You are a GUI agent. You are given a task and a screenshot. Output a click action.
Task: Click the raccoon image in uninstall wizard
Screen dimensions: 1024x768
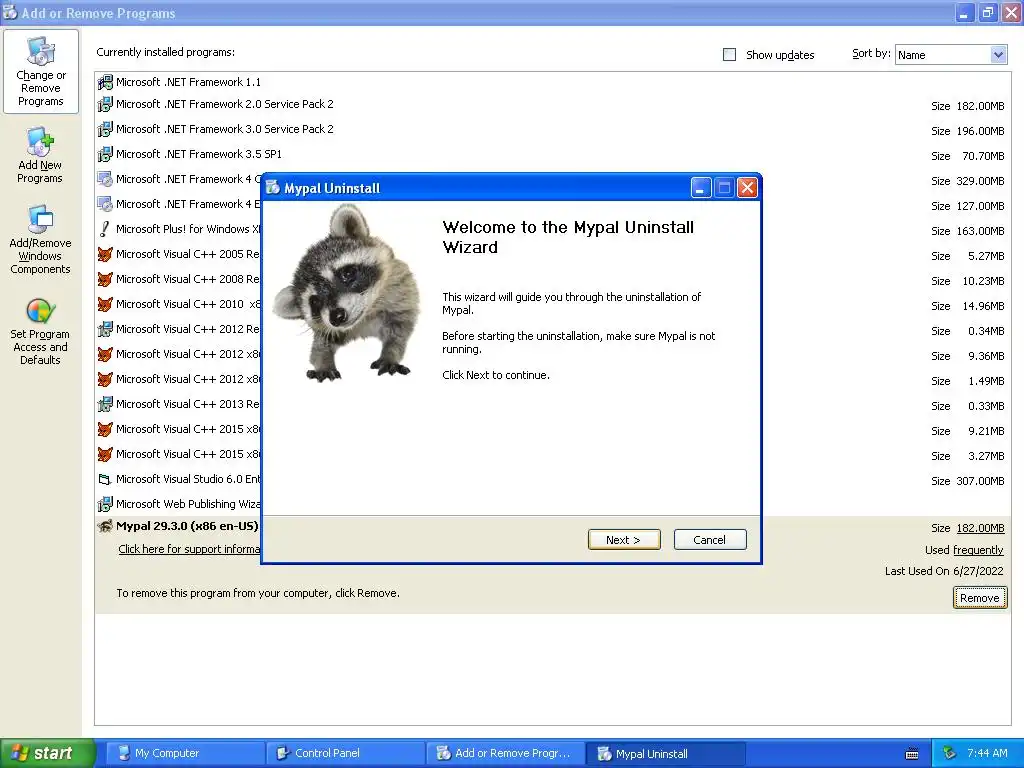(347, 293)
